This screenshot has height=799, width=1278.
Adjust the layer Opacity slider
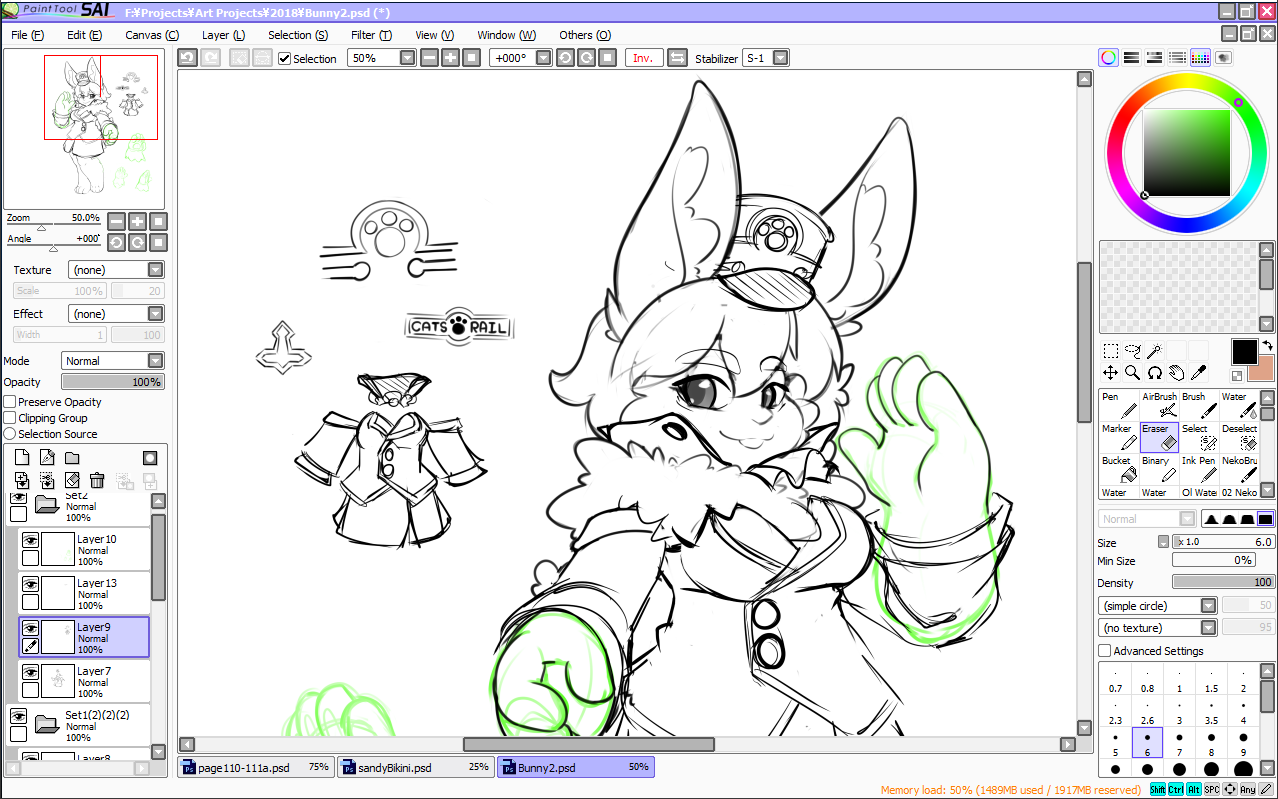click(x=113, y=382)
